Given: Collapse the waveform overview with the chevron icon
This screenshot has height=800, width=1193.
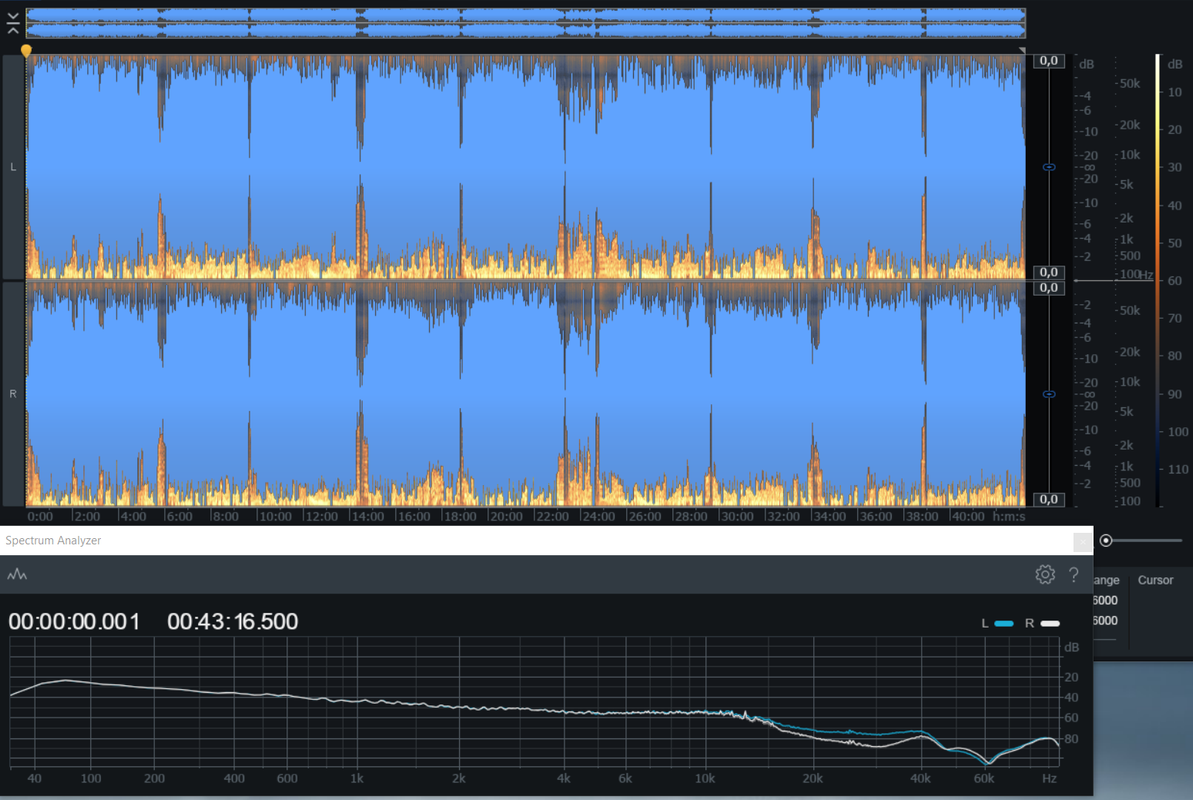Looking at the screenshot, I should click(13, 23).
